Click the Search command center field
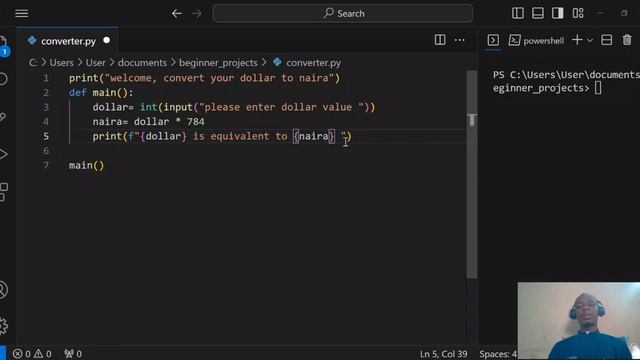 343,13
